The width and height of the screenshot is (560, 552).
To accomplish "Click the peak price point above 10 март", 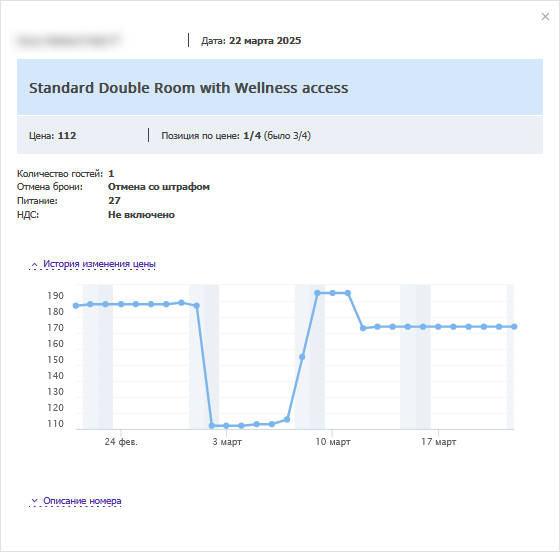I will [x=332, y=293].
